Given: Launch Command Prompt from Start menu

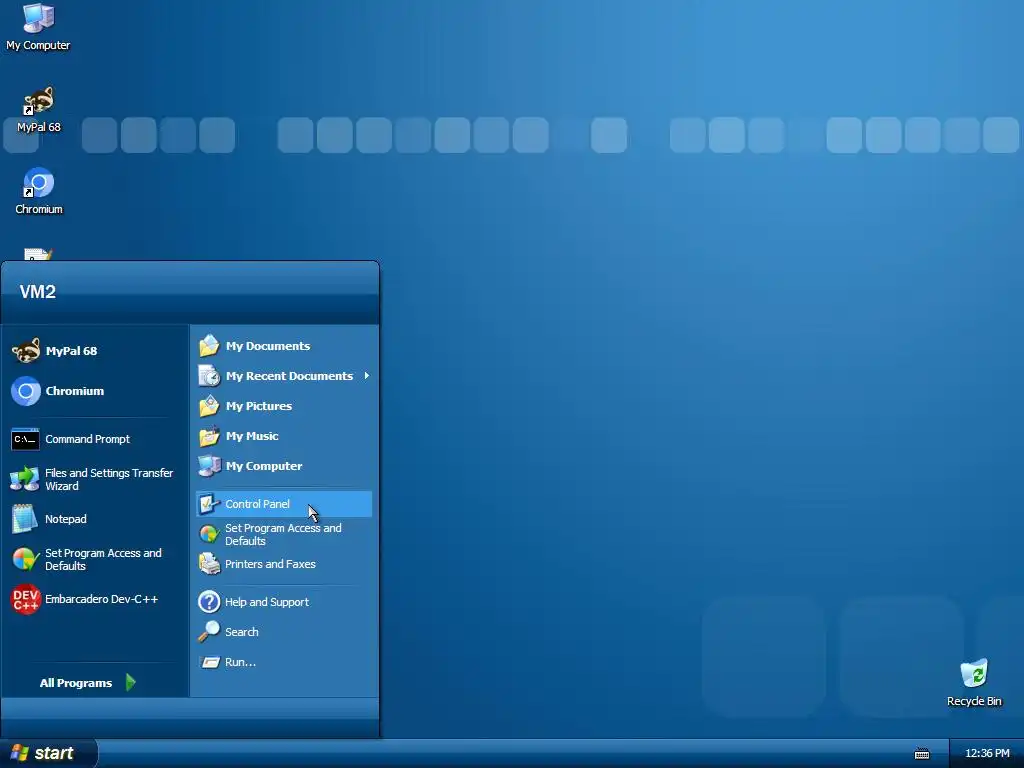Looking at the screenshot, I should [x=93, y=440].
